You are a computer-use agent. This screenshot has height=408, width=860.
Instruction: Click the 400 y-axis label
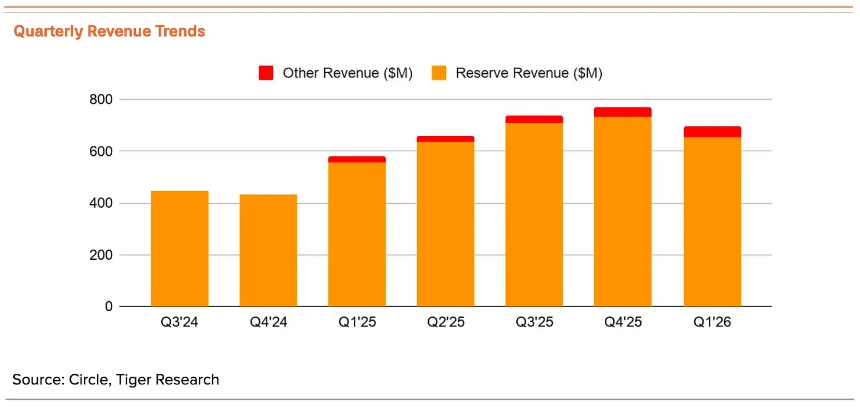101,203
